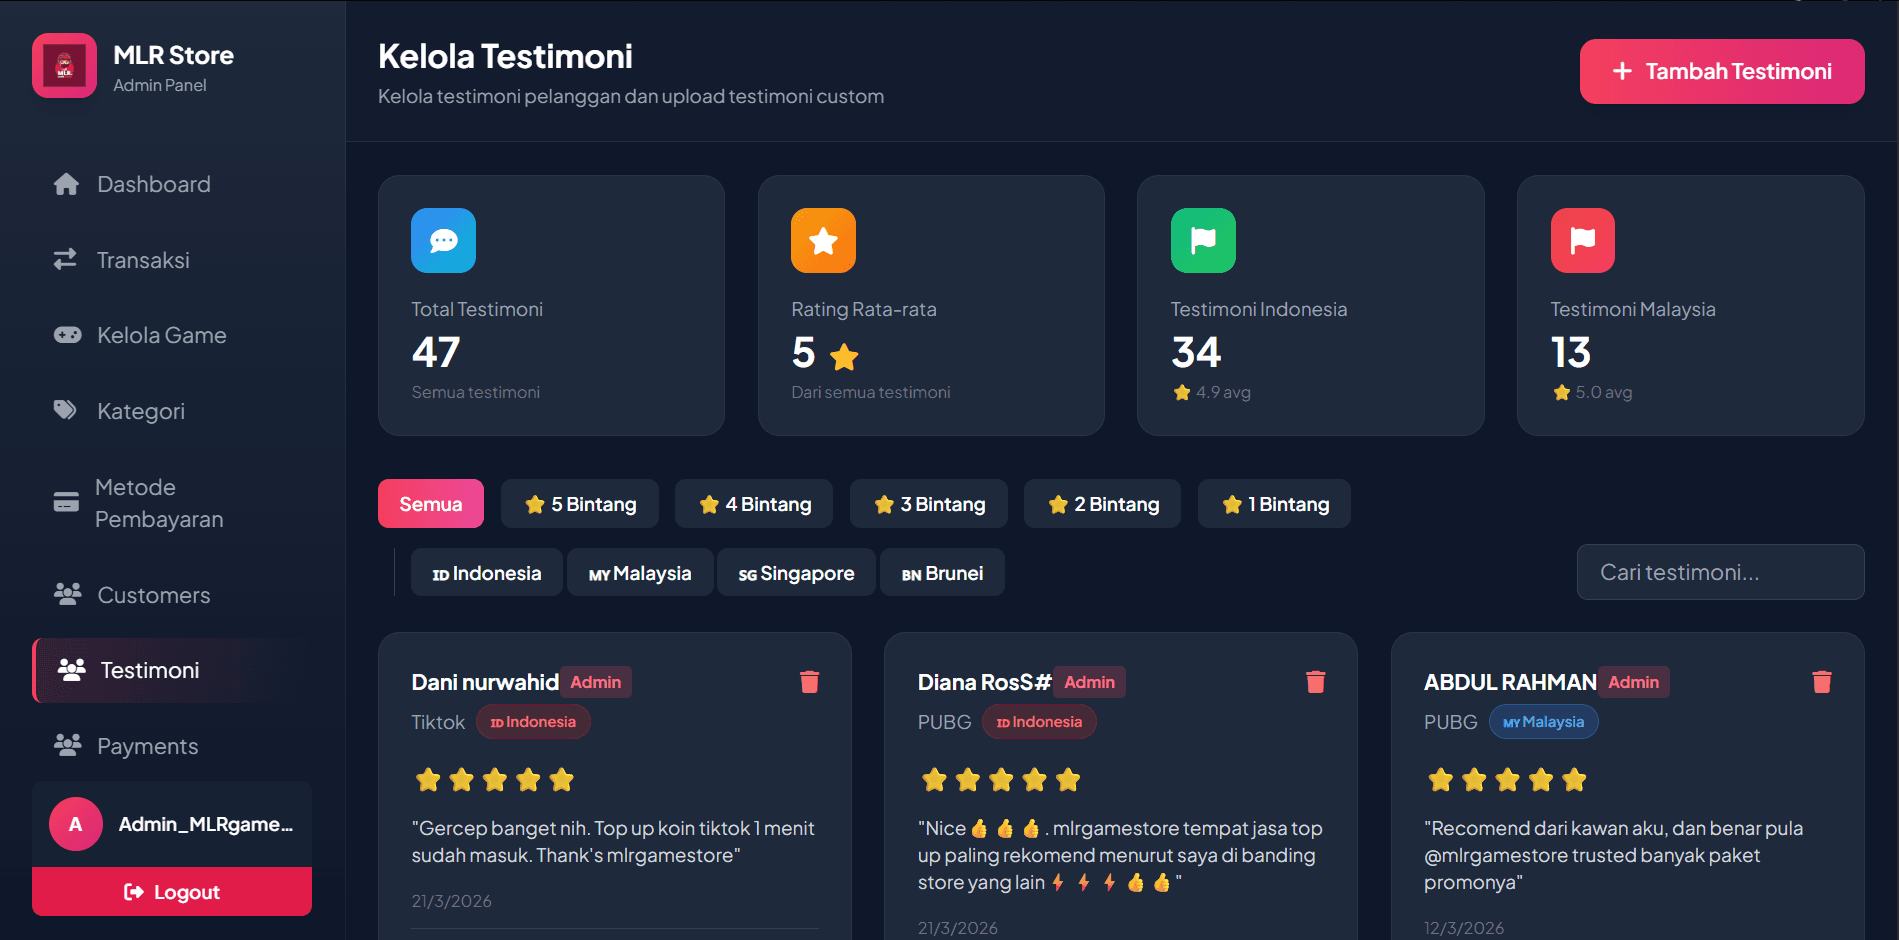Click Indonesia tag on Diana RosS# card
1899x940 pixels.
(x=1039, y=722)
